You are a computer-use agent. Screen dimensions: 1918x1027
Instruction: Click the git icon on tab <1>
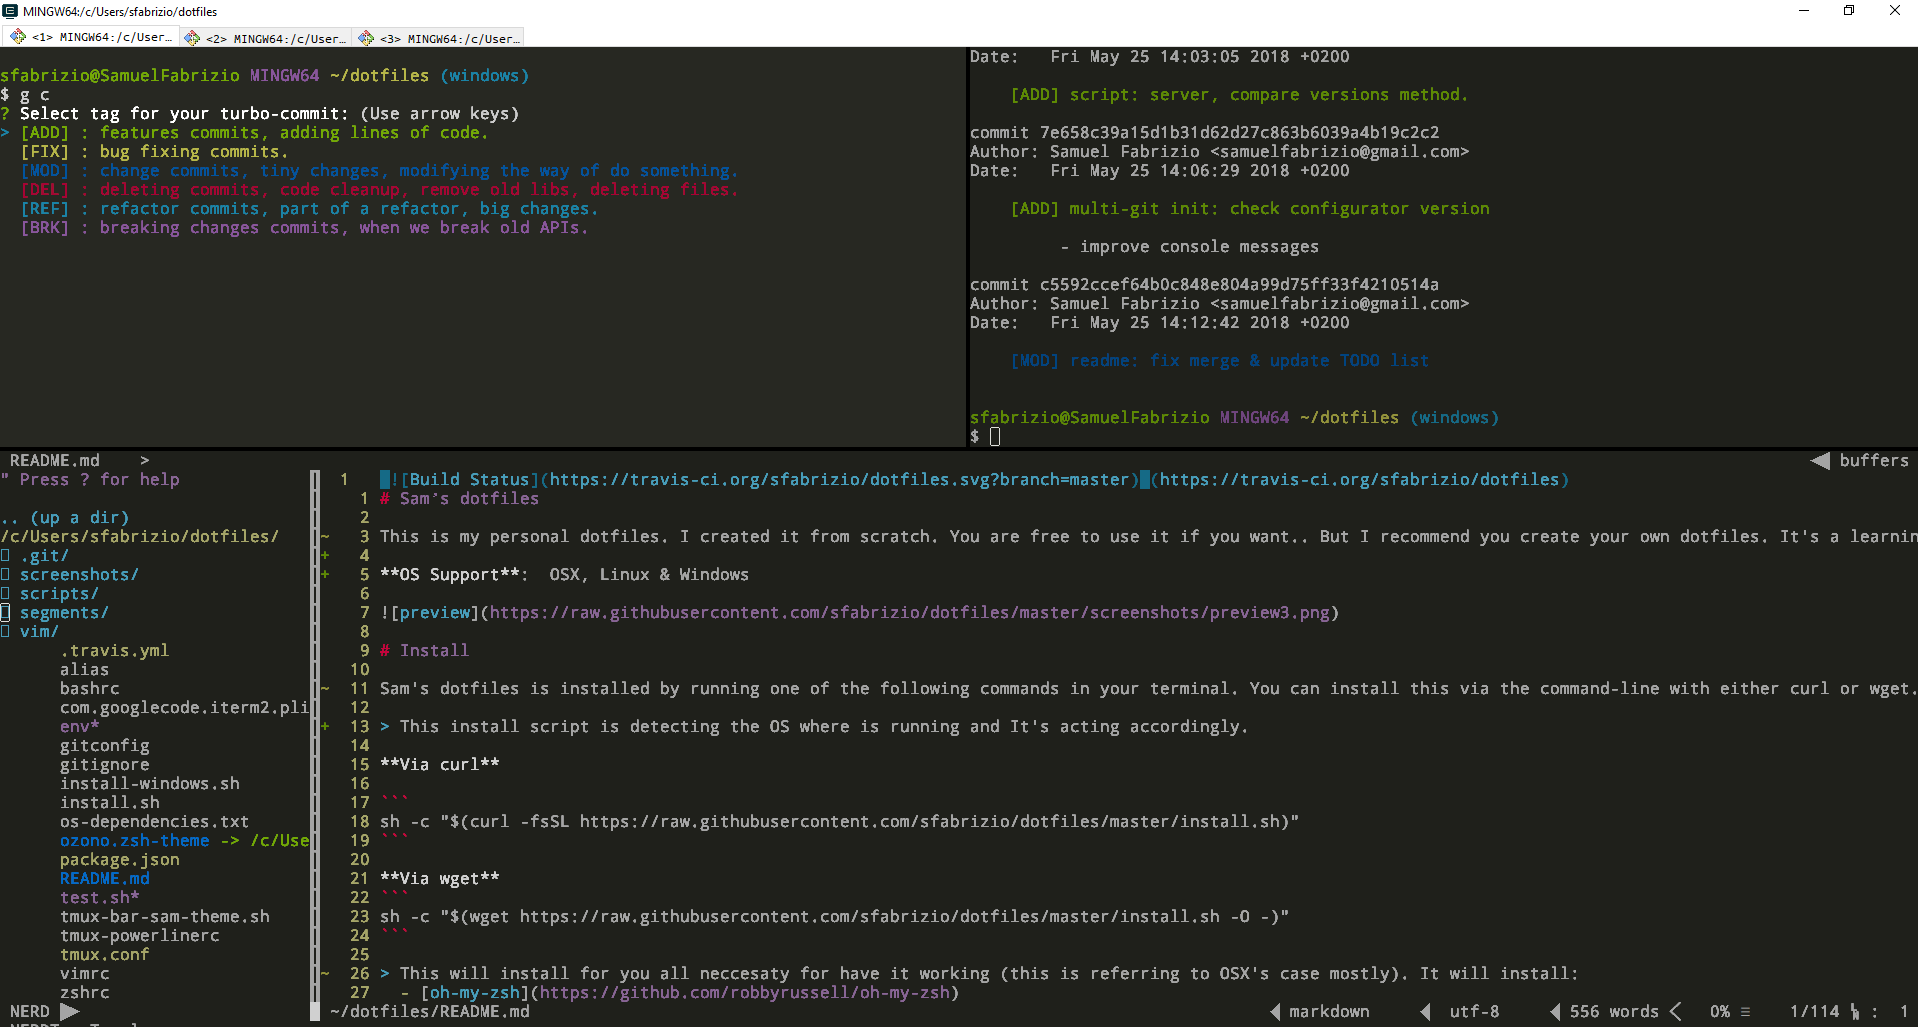point(18,37)
